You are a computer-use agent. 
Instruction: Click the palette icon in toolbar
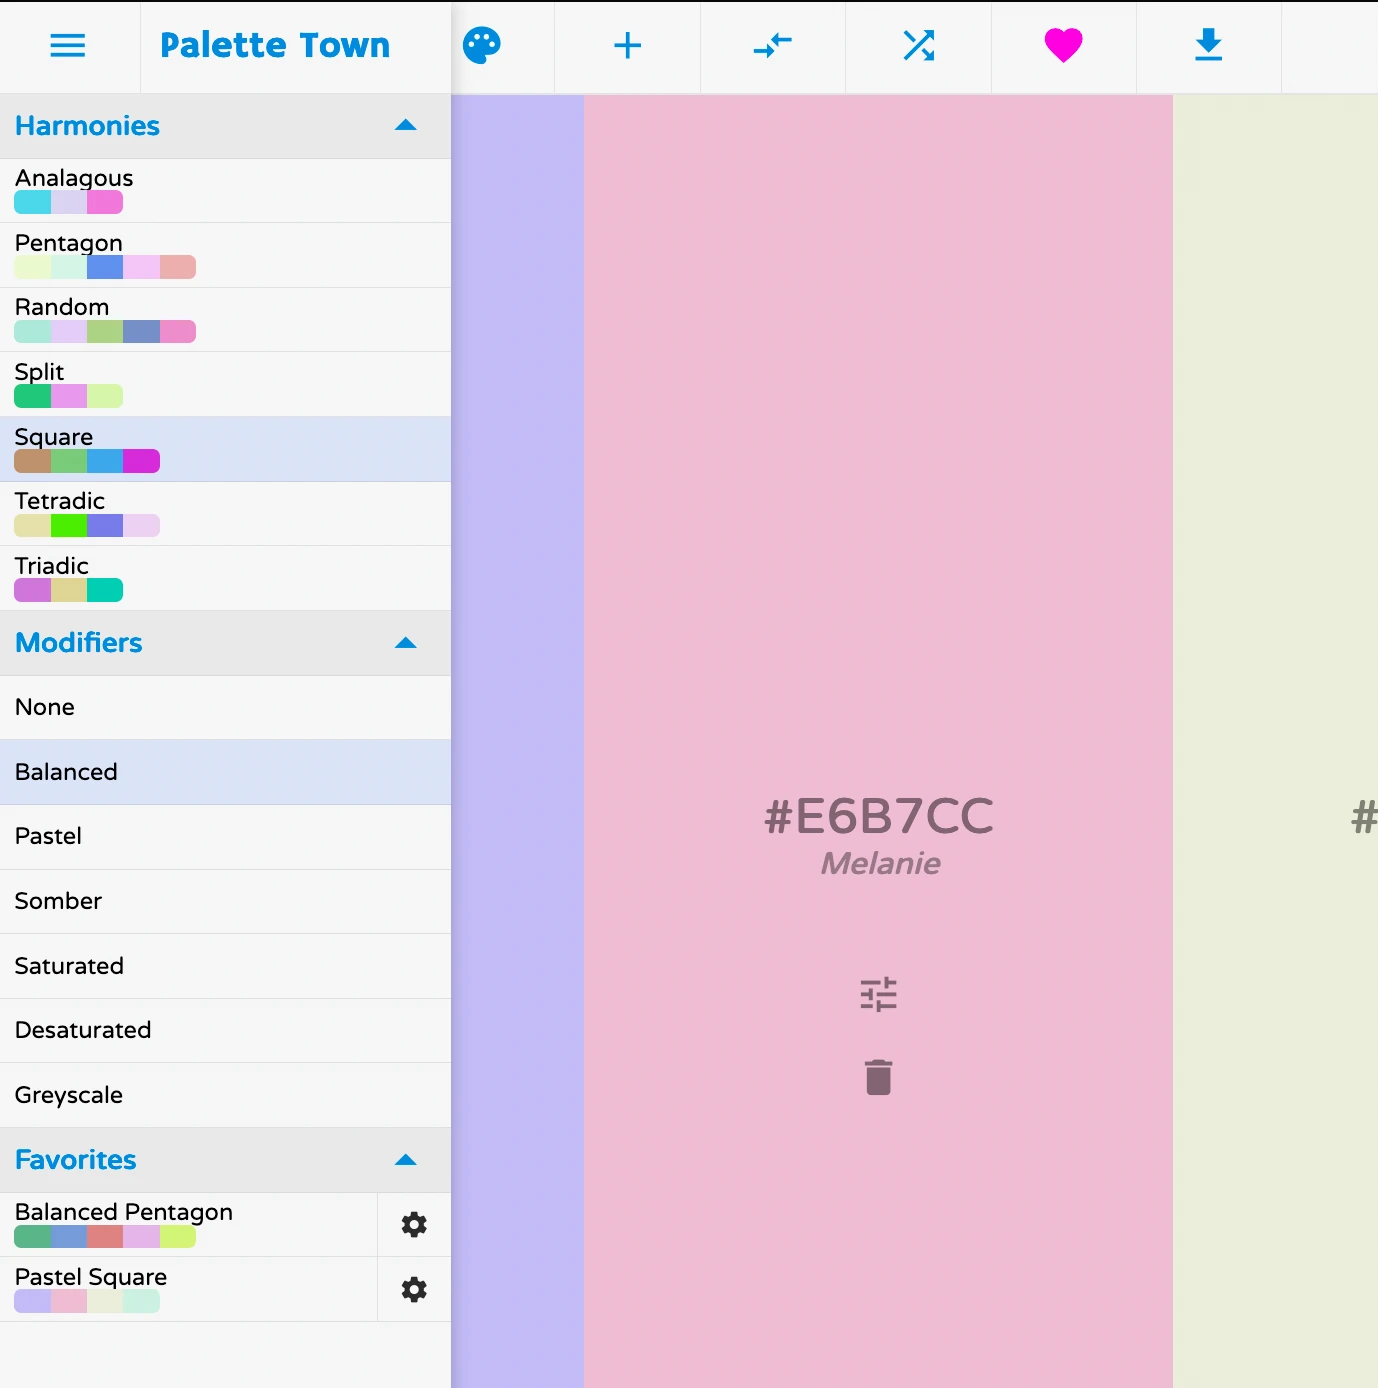pos(482,46)
